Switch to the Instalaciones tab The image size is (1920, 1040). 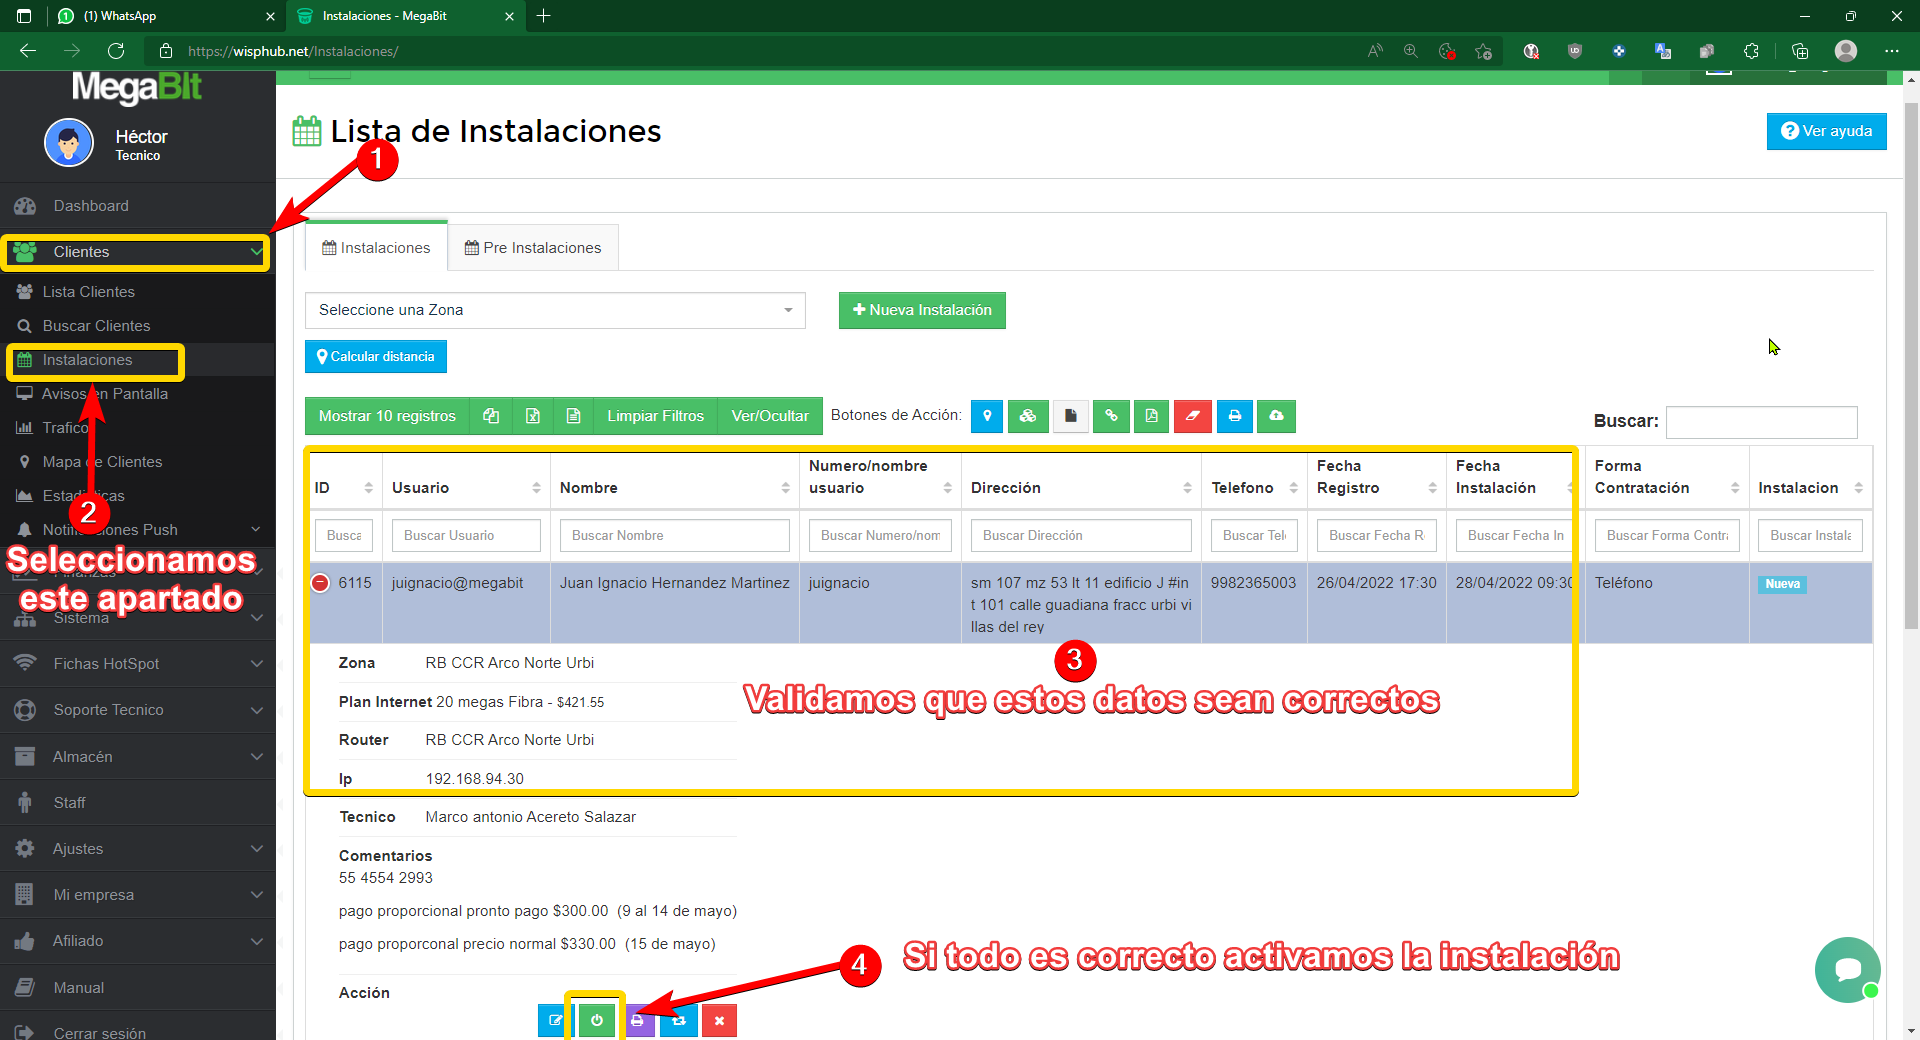[376, 248]
